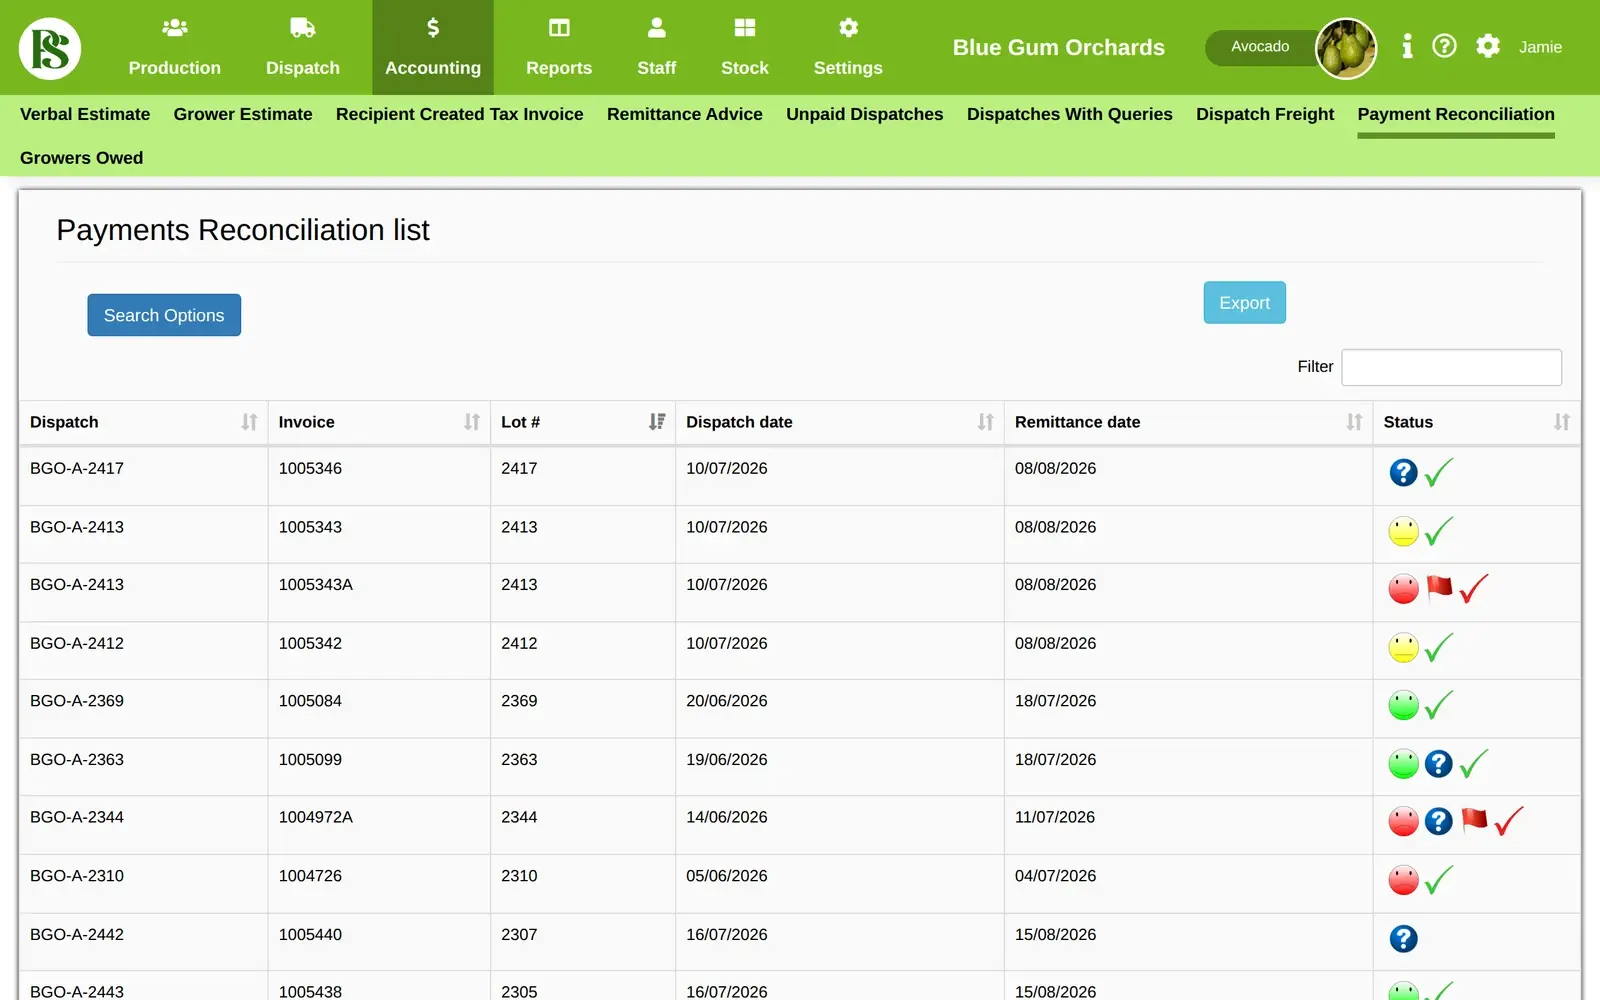Open Dispatch Freight tab
The image size is (1600, 1000).
[x=1265, y=114]
